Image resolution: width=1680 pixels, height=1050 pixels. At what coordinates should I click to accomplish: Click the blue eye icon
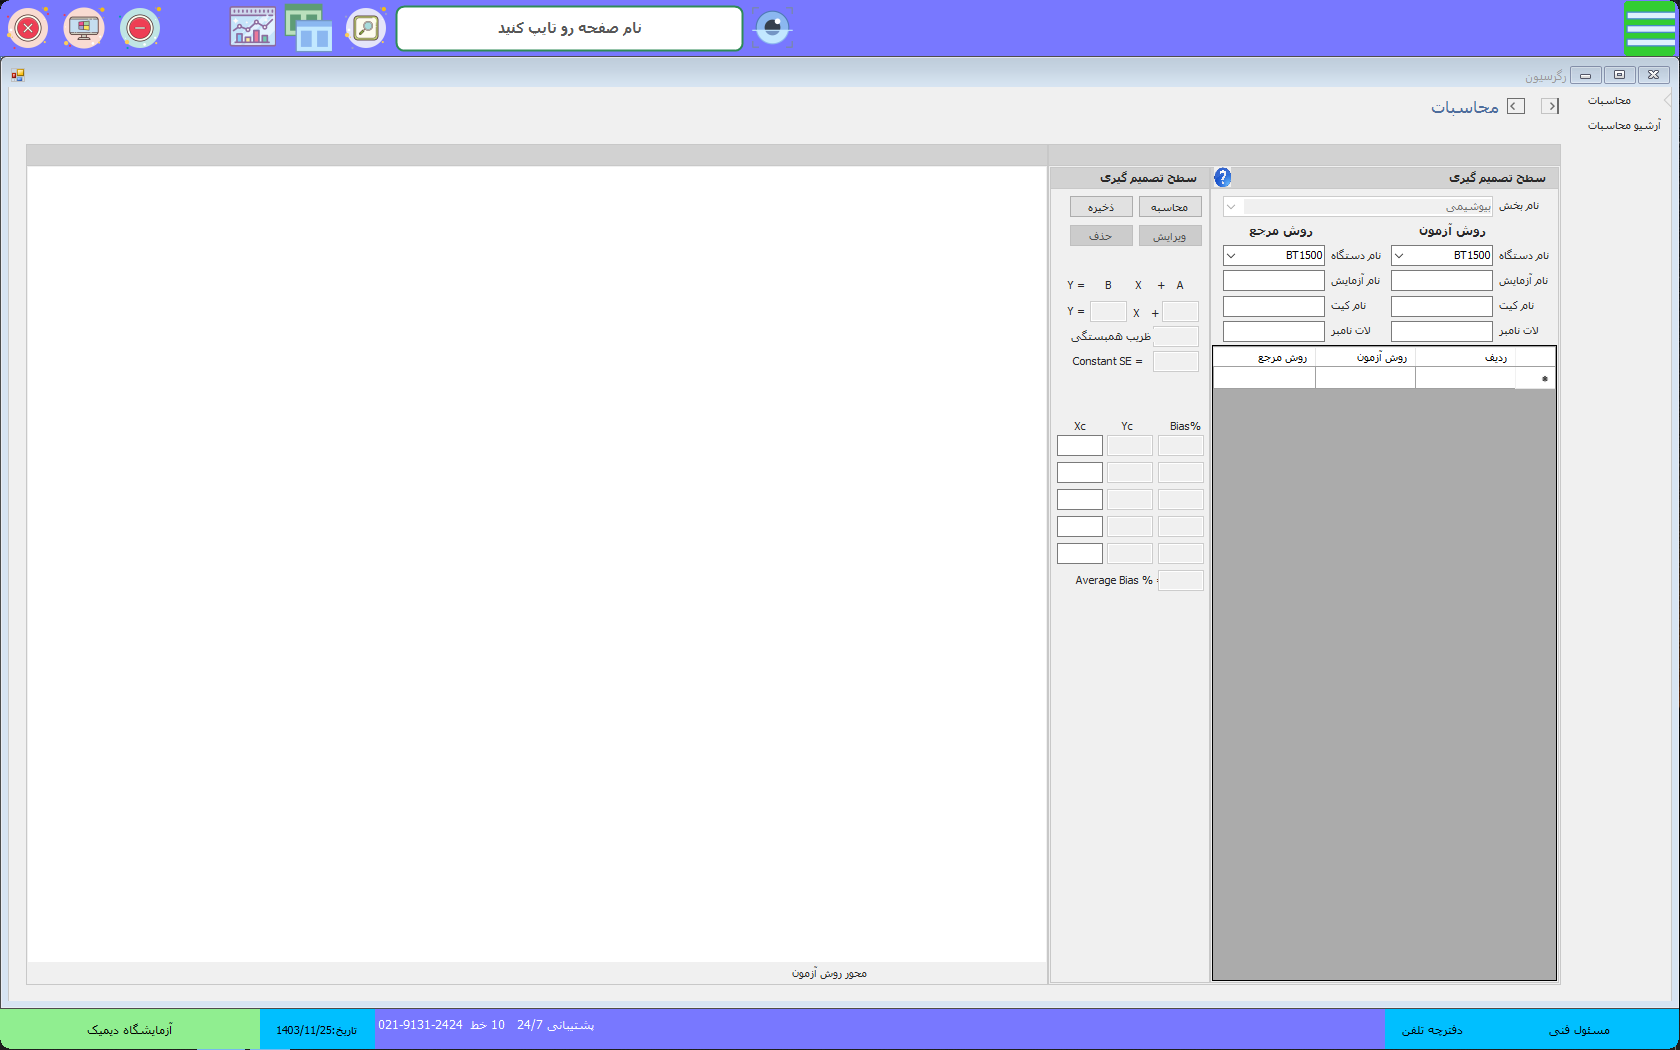[x=772, y=28]
